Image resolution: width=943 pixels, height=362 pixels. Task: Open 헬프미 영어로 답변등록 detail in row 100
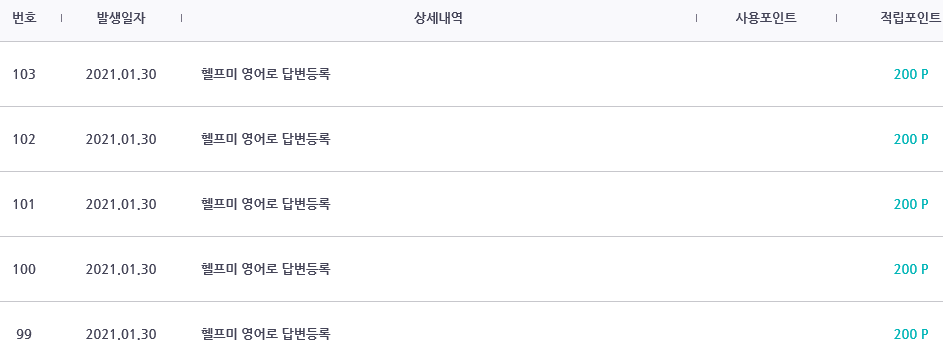point(265,269)
